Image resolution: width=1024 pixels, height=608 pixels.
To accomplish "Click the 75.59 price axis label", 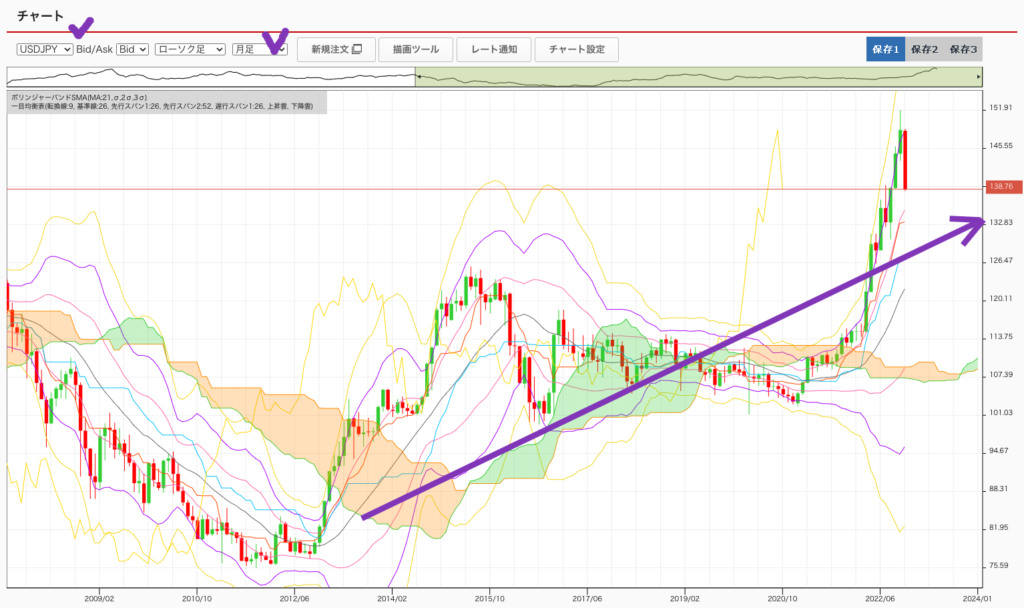I will (1000, 565).
